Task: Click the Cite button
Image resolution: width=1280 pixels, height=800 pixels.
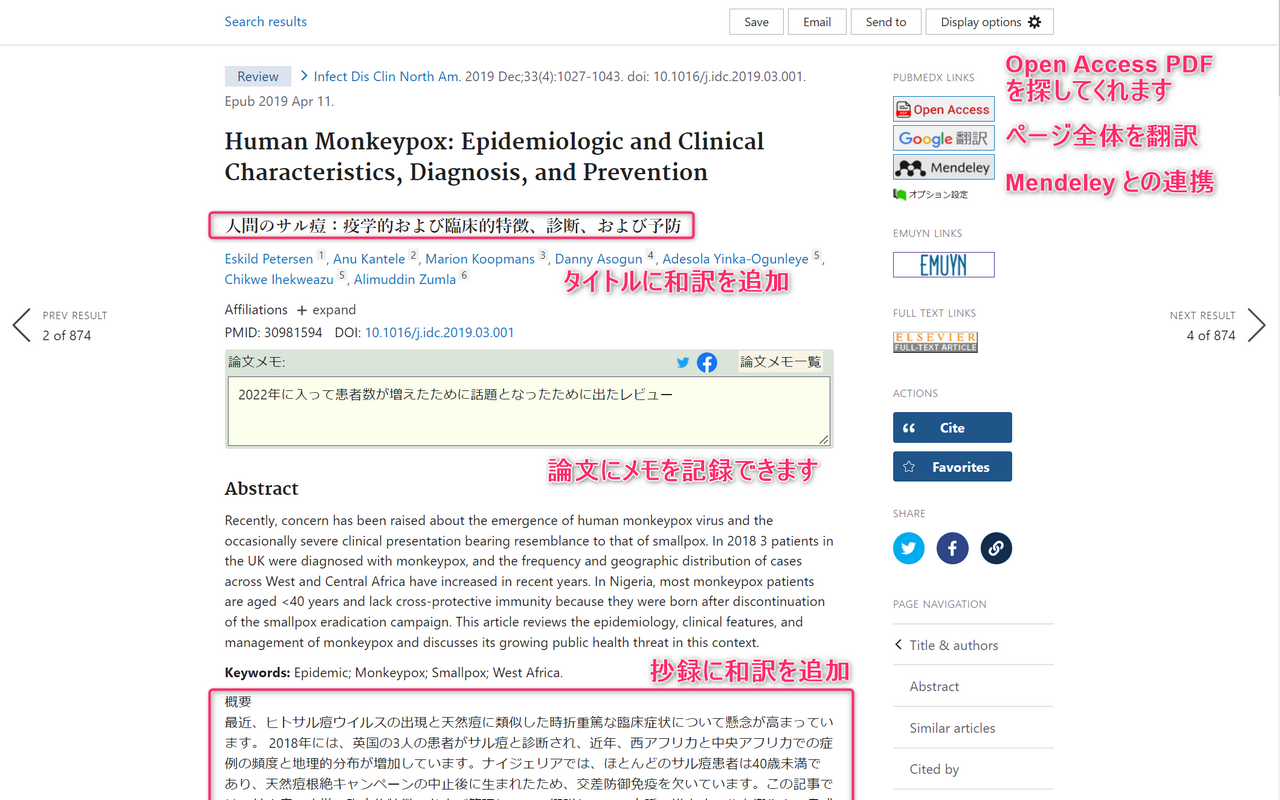Action: click(952, 427)
